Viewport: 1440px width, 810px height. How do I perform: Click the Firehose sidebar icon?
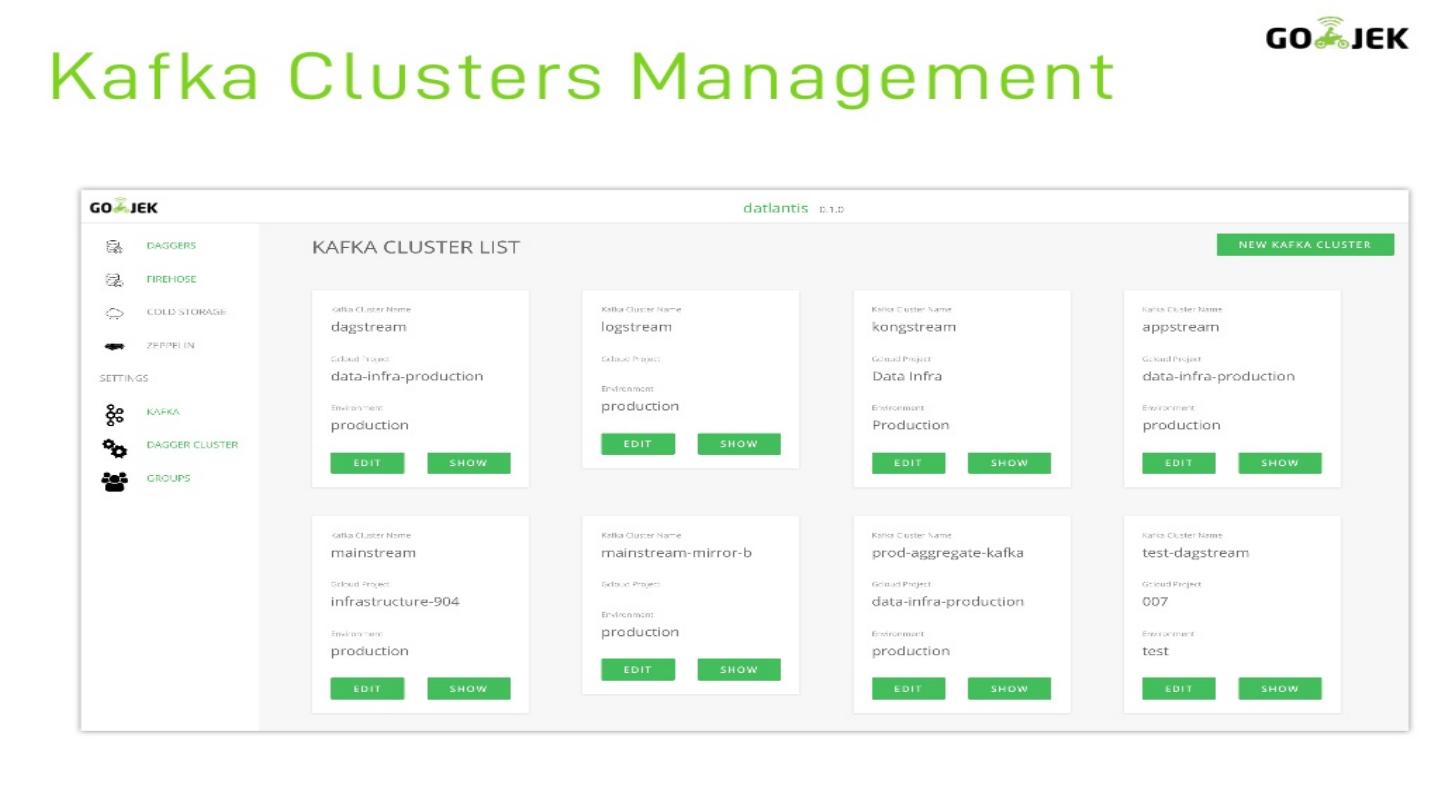click(x=113, y=280)
